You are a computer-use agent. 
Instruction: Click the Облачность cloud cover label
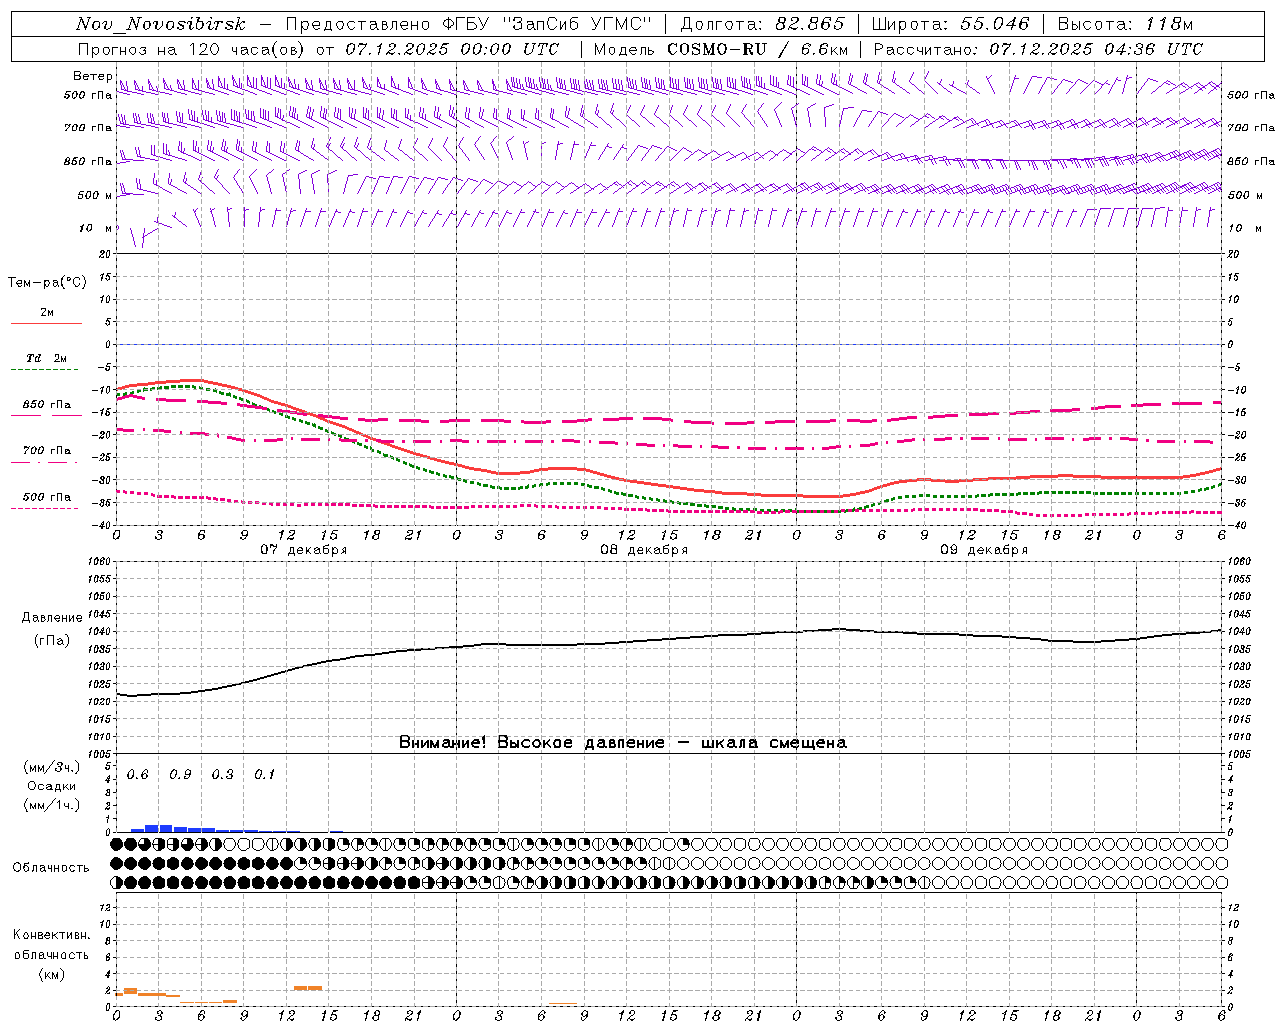(x=51, y=867)
